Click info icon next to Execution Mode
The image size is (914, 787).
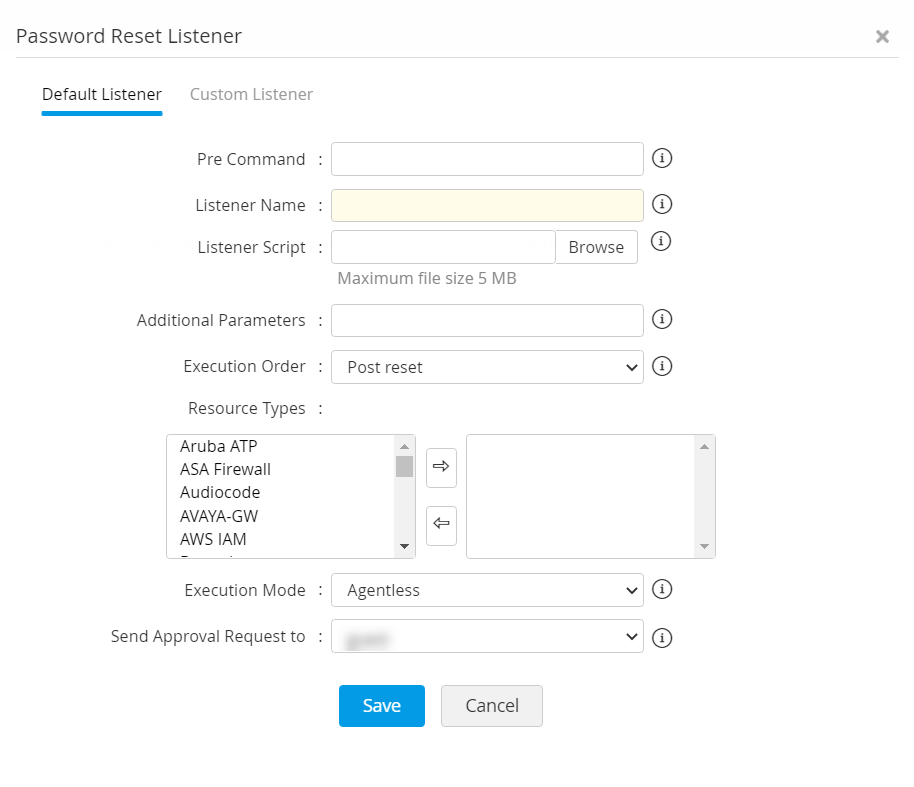[661, 589]
